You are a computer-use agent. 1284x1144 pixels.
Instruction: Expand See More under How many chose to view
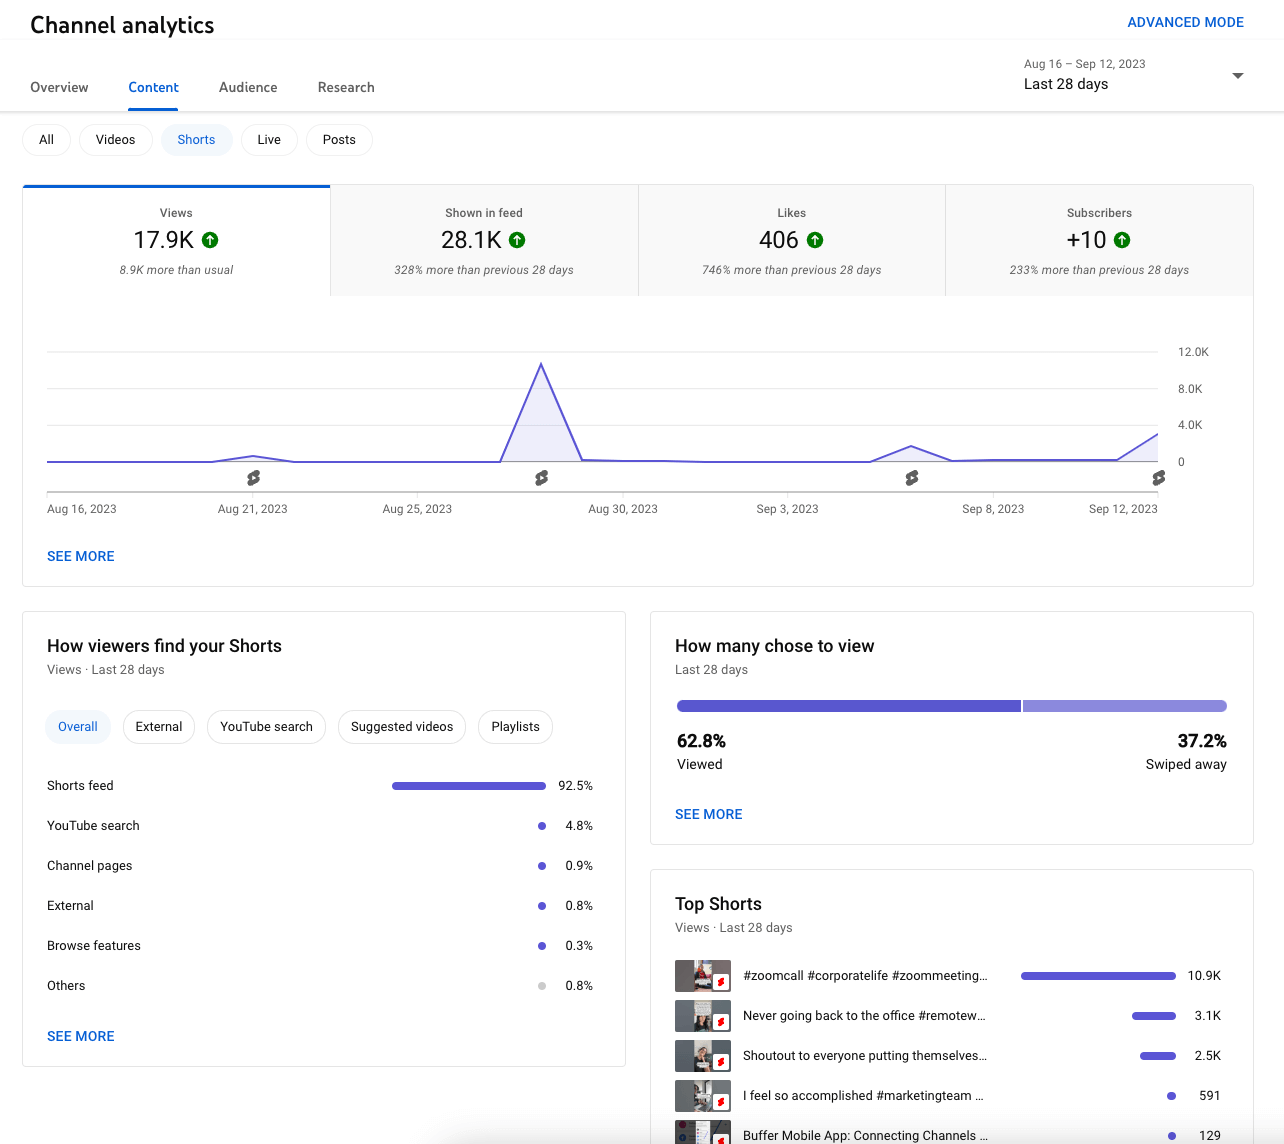coord(708,814)
